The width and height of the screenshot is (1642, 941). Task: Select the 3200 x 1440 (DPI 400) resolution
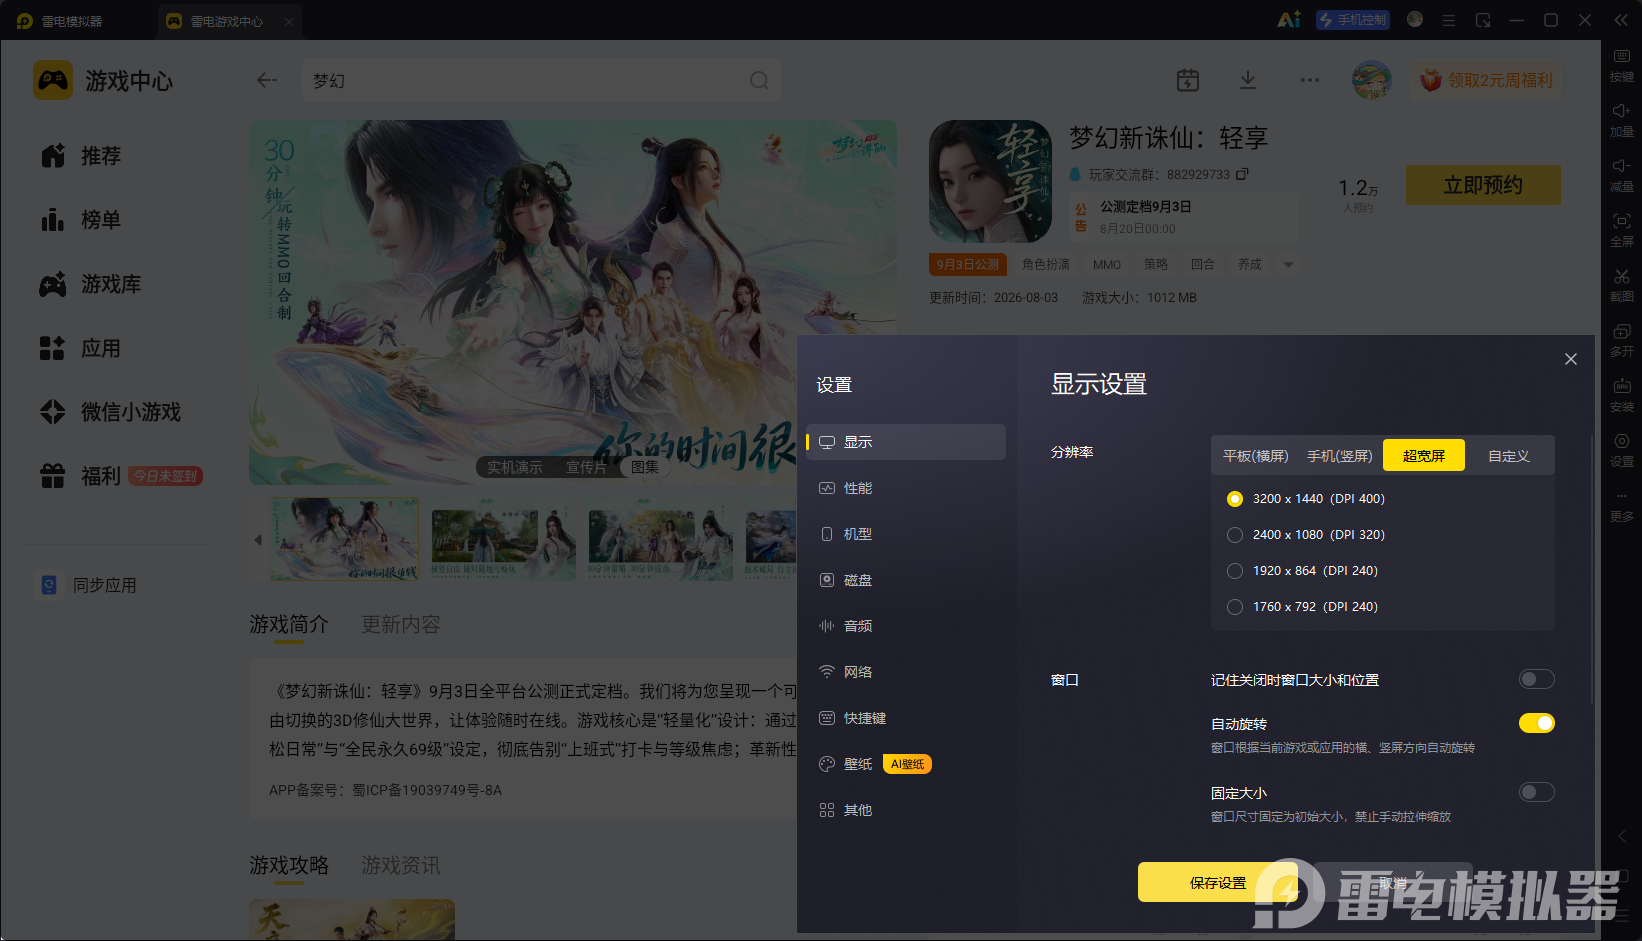pos(1235,499)
